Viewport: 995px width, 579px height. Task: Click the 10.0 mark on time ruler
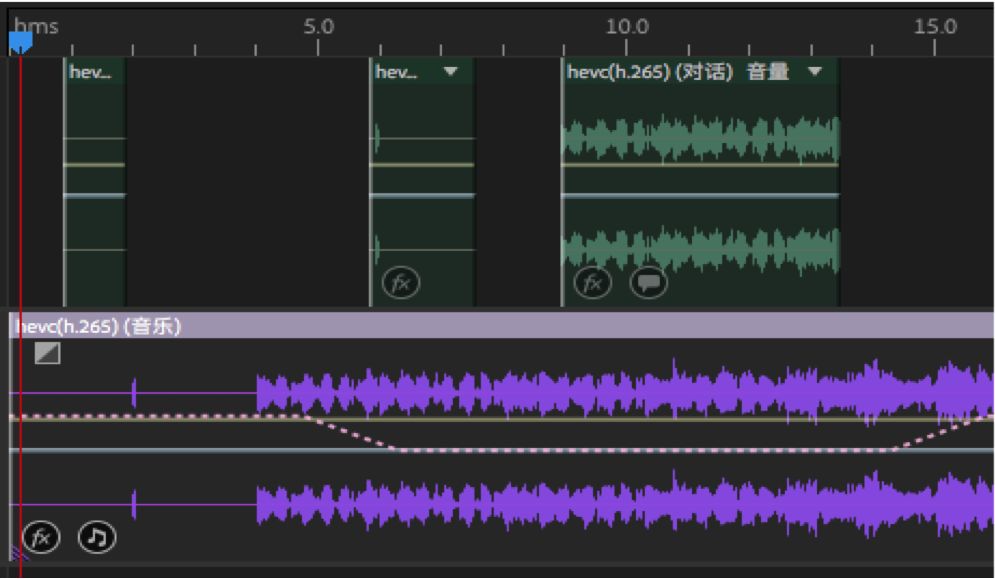[x=627, y=26]
